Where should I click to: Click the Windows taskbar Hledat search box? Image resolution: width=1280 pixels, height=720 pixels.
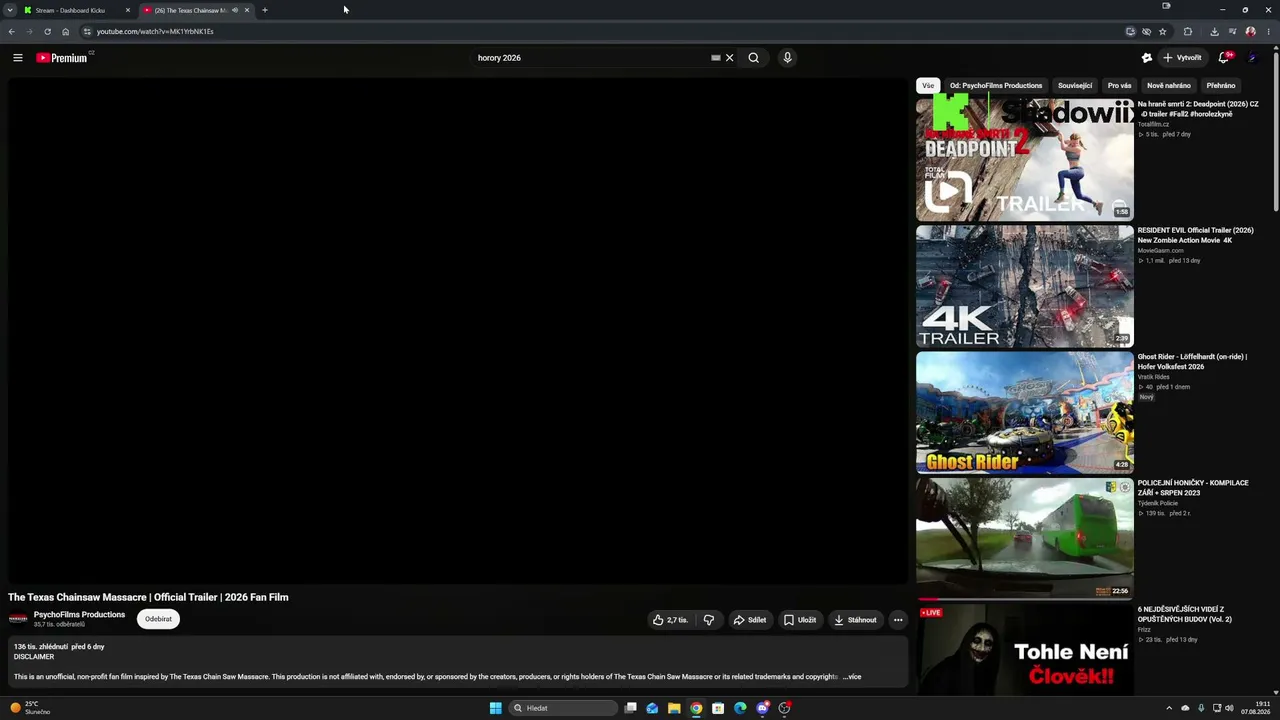(562, 708)
